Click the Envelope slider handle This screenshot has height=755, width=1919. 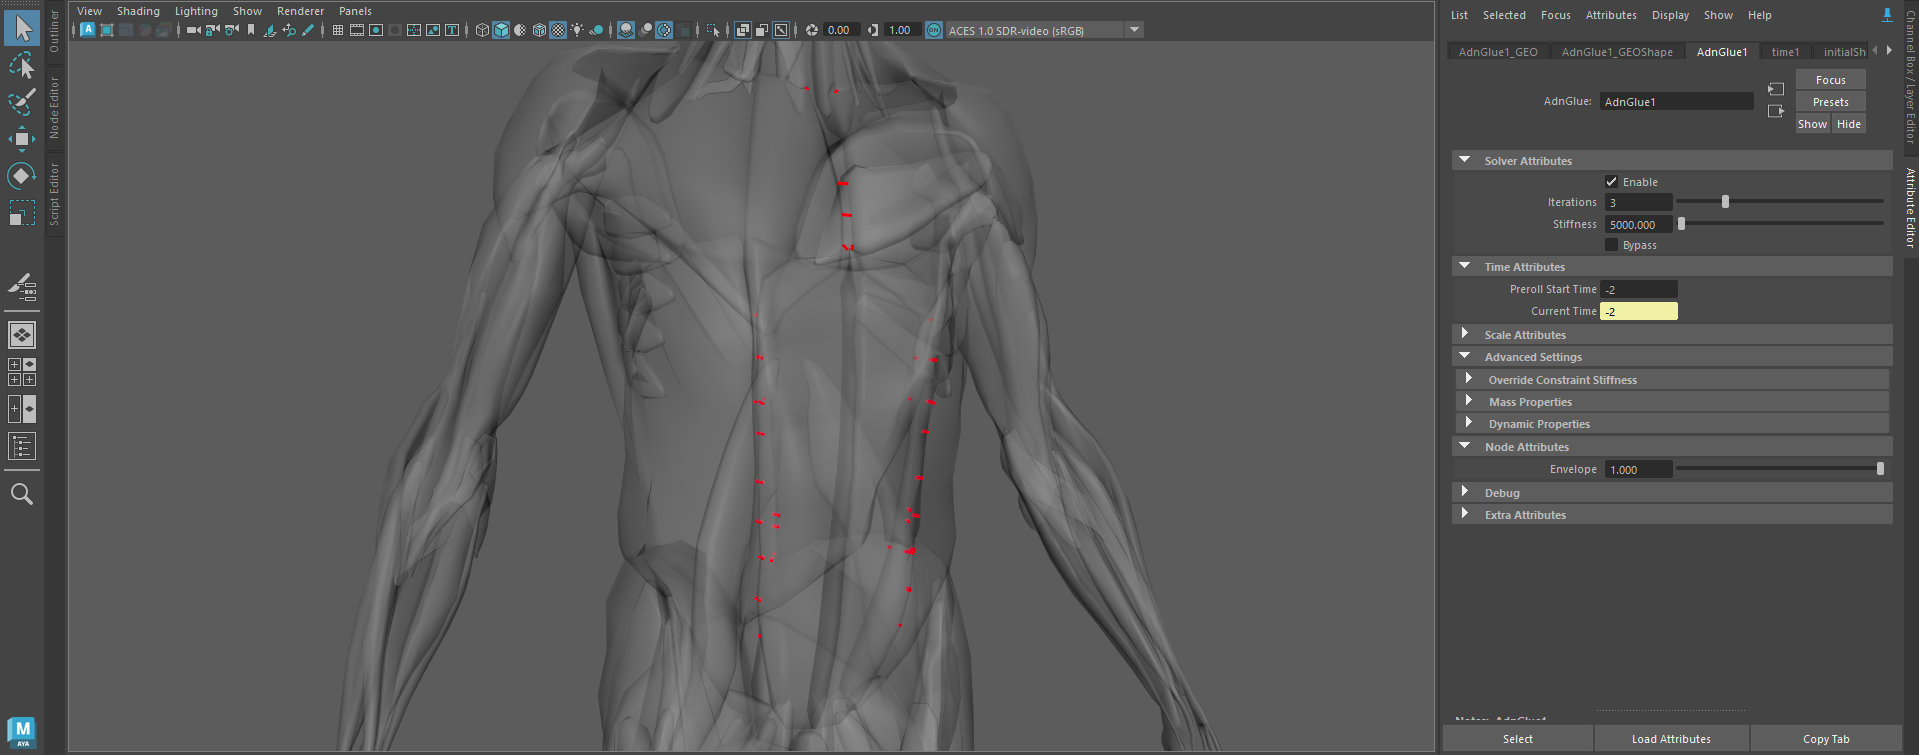1880,469
